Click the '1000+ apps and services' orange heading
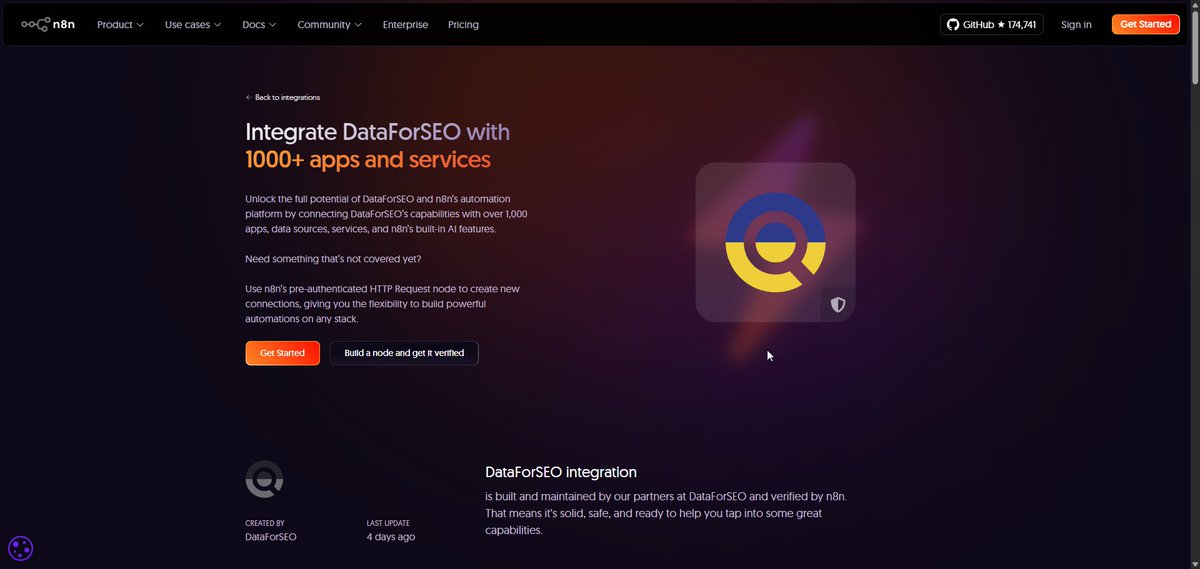The width and height of the screenshot is (1200, 569). (368, 159)
